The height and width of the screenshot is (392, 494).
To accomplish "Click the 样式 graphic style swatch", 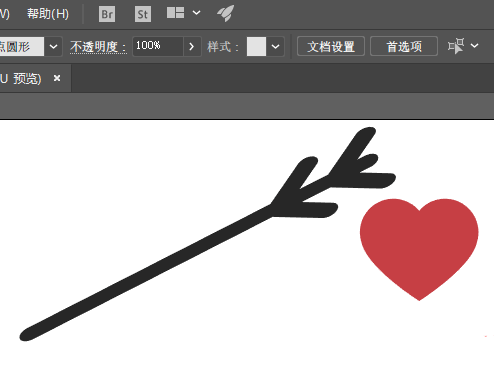I will [256, 46].
